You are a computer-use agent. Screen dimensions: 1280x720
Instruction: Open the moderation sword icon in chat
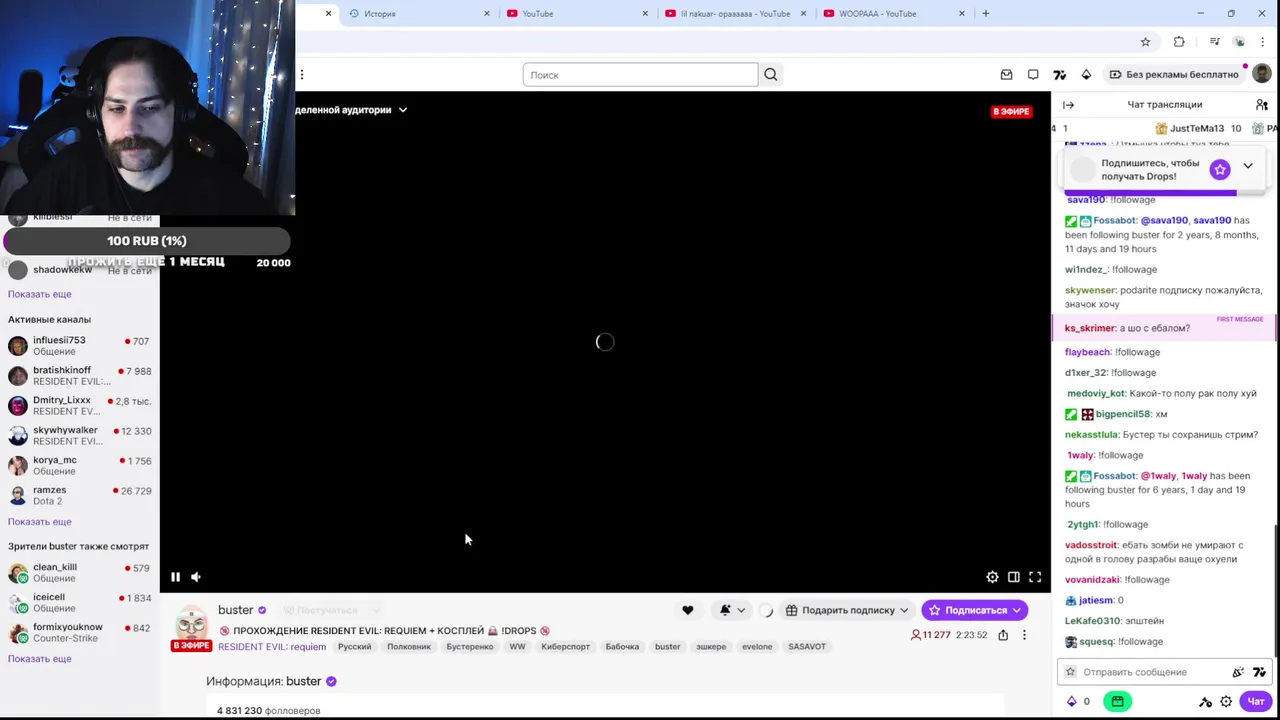(x=1205, y=702)
